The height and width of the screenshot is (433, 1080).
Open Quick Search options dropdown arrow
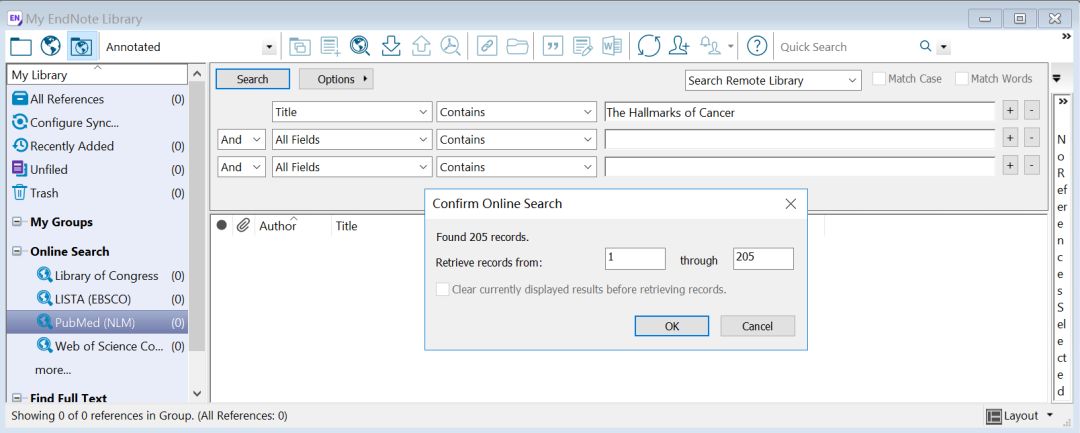944,47
